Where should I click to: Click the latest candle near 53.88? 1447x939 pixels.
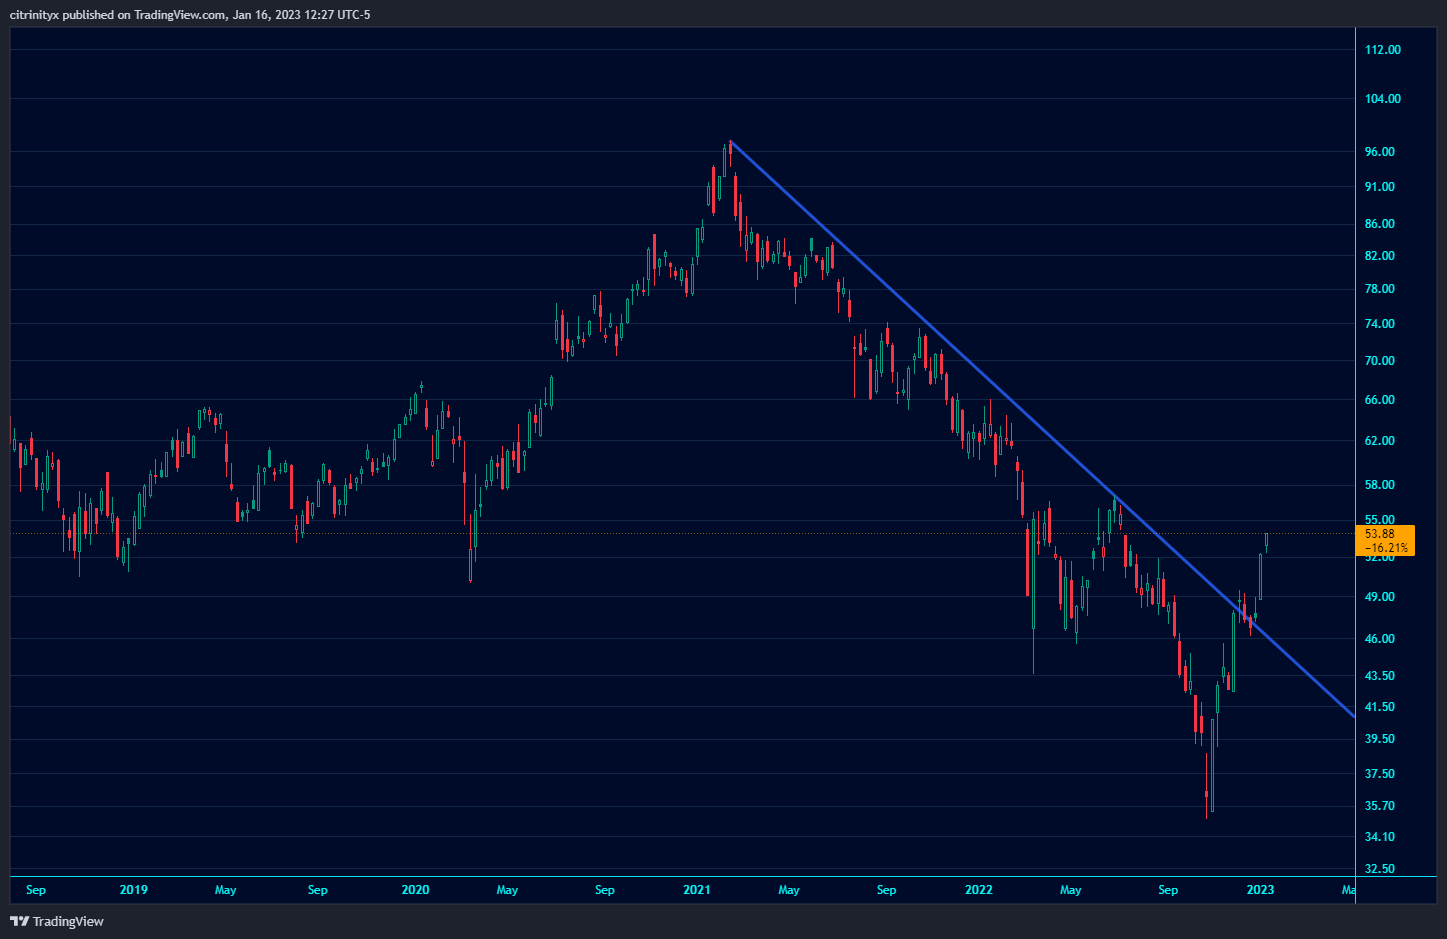(1267, 542)
